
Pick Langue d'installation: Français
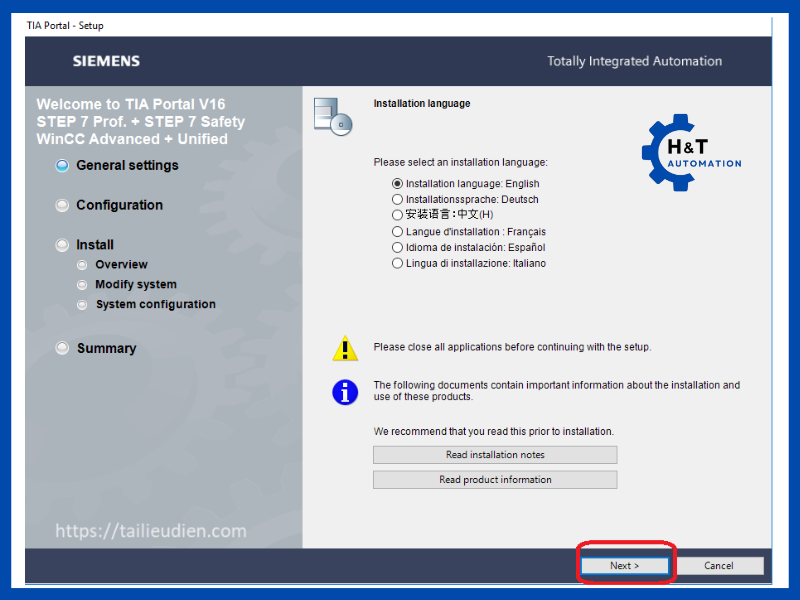(398, 232)
